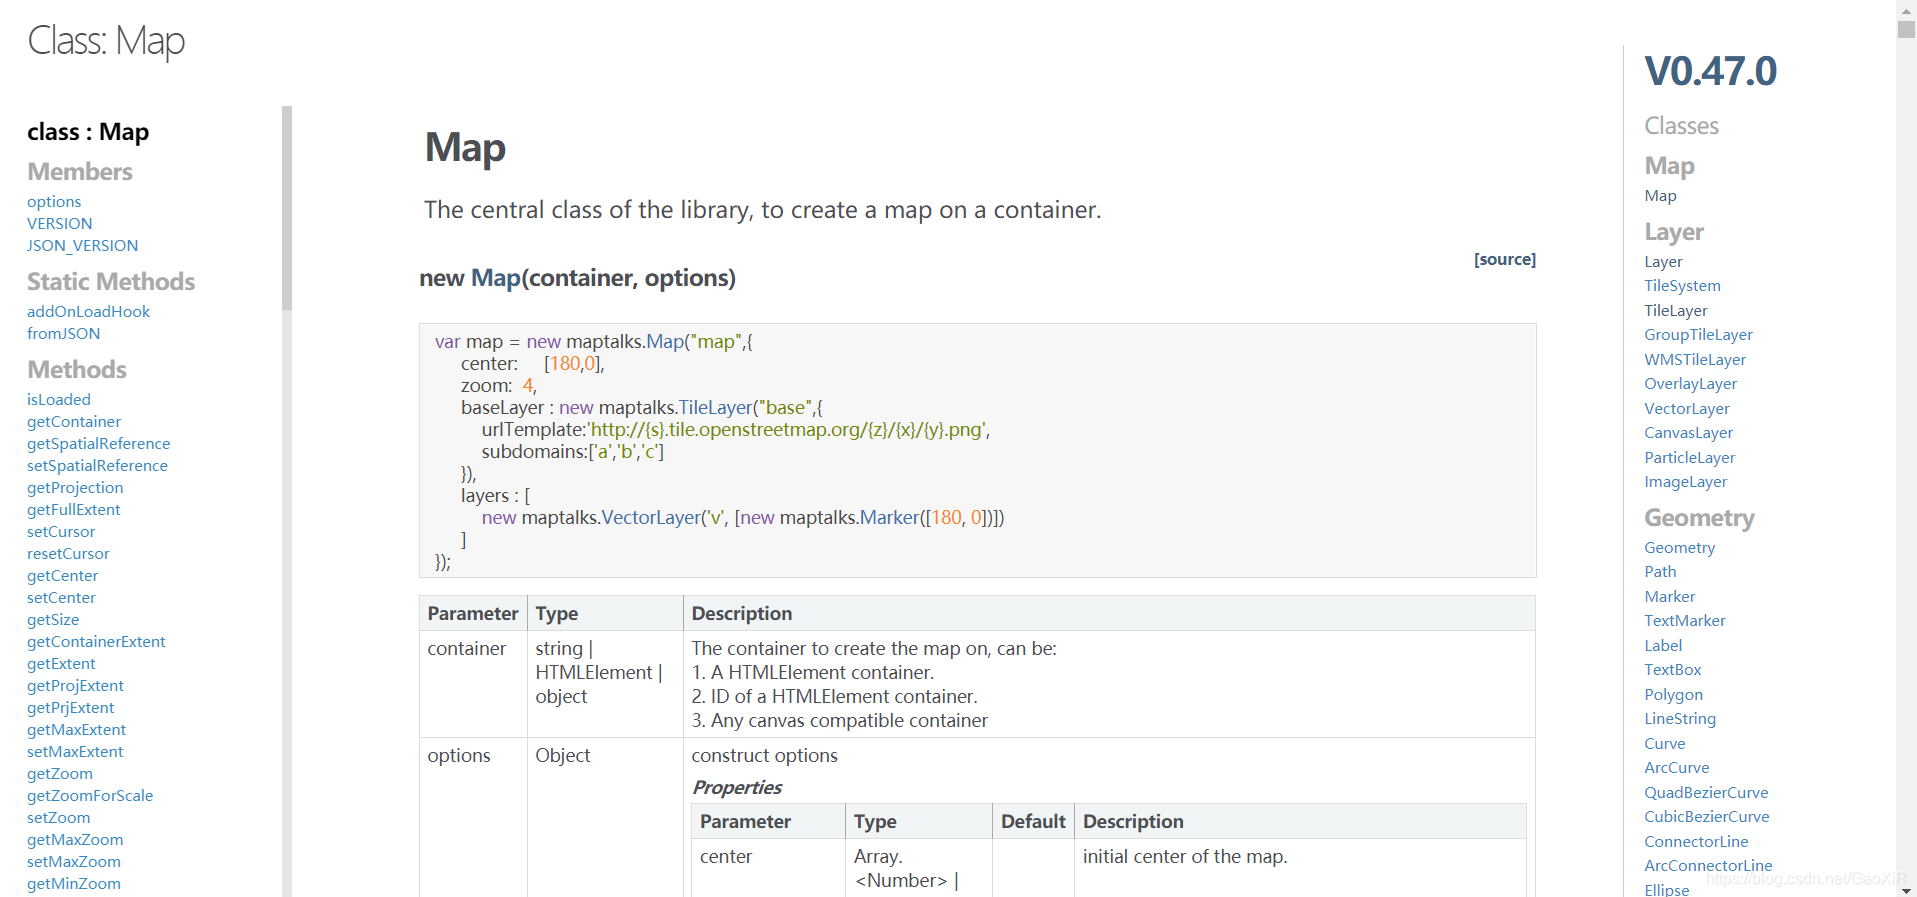1917x897 pixels.
Task: Open ArcConnectorLine class page
Action: [1708, 866]
